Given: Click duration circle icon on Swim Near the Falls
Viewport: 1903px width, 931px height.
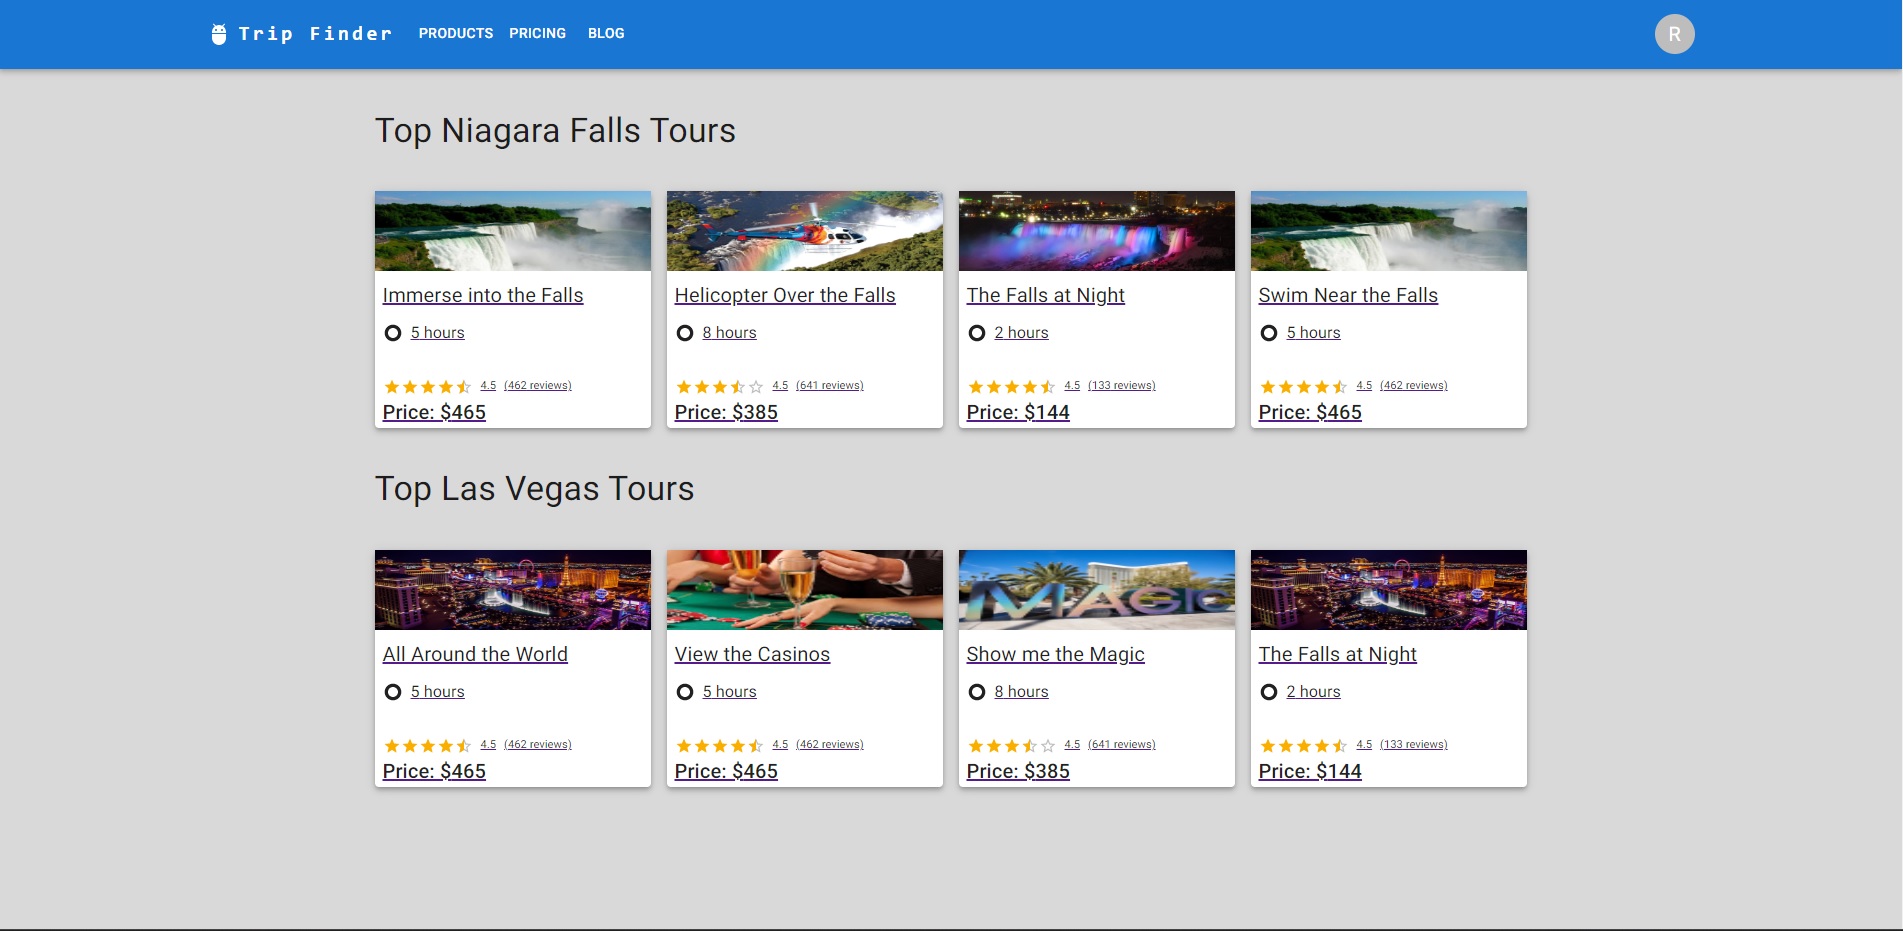Looking at the screenshot, I should tap(1269, 333).
